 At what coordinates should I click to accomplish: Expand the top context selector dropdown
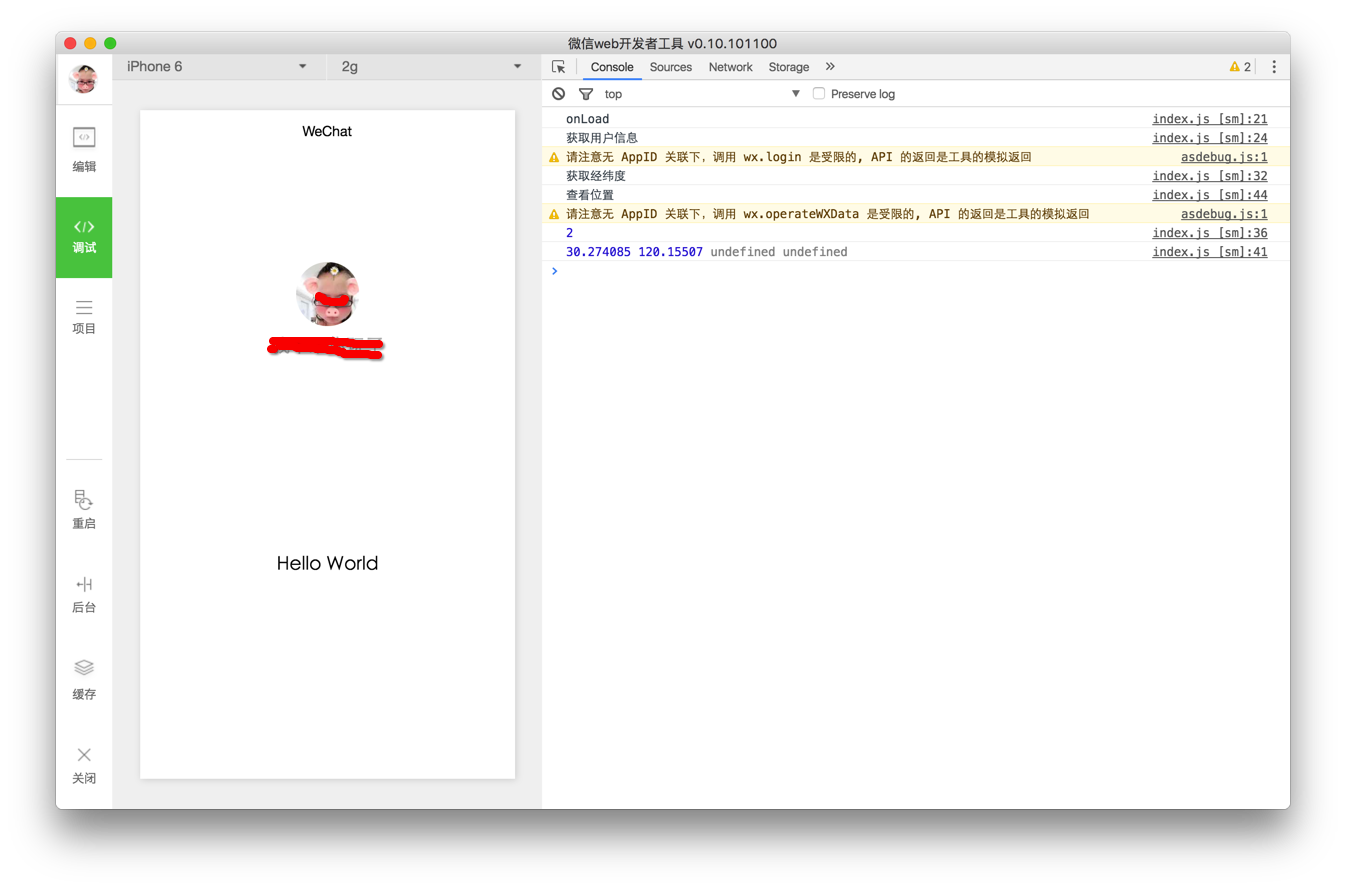click(702, 94)
